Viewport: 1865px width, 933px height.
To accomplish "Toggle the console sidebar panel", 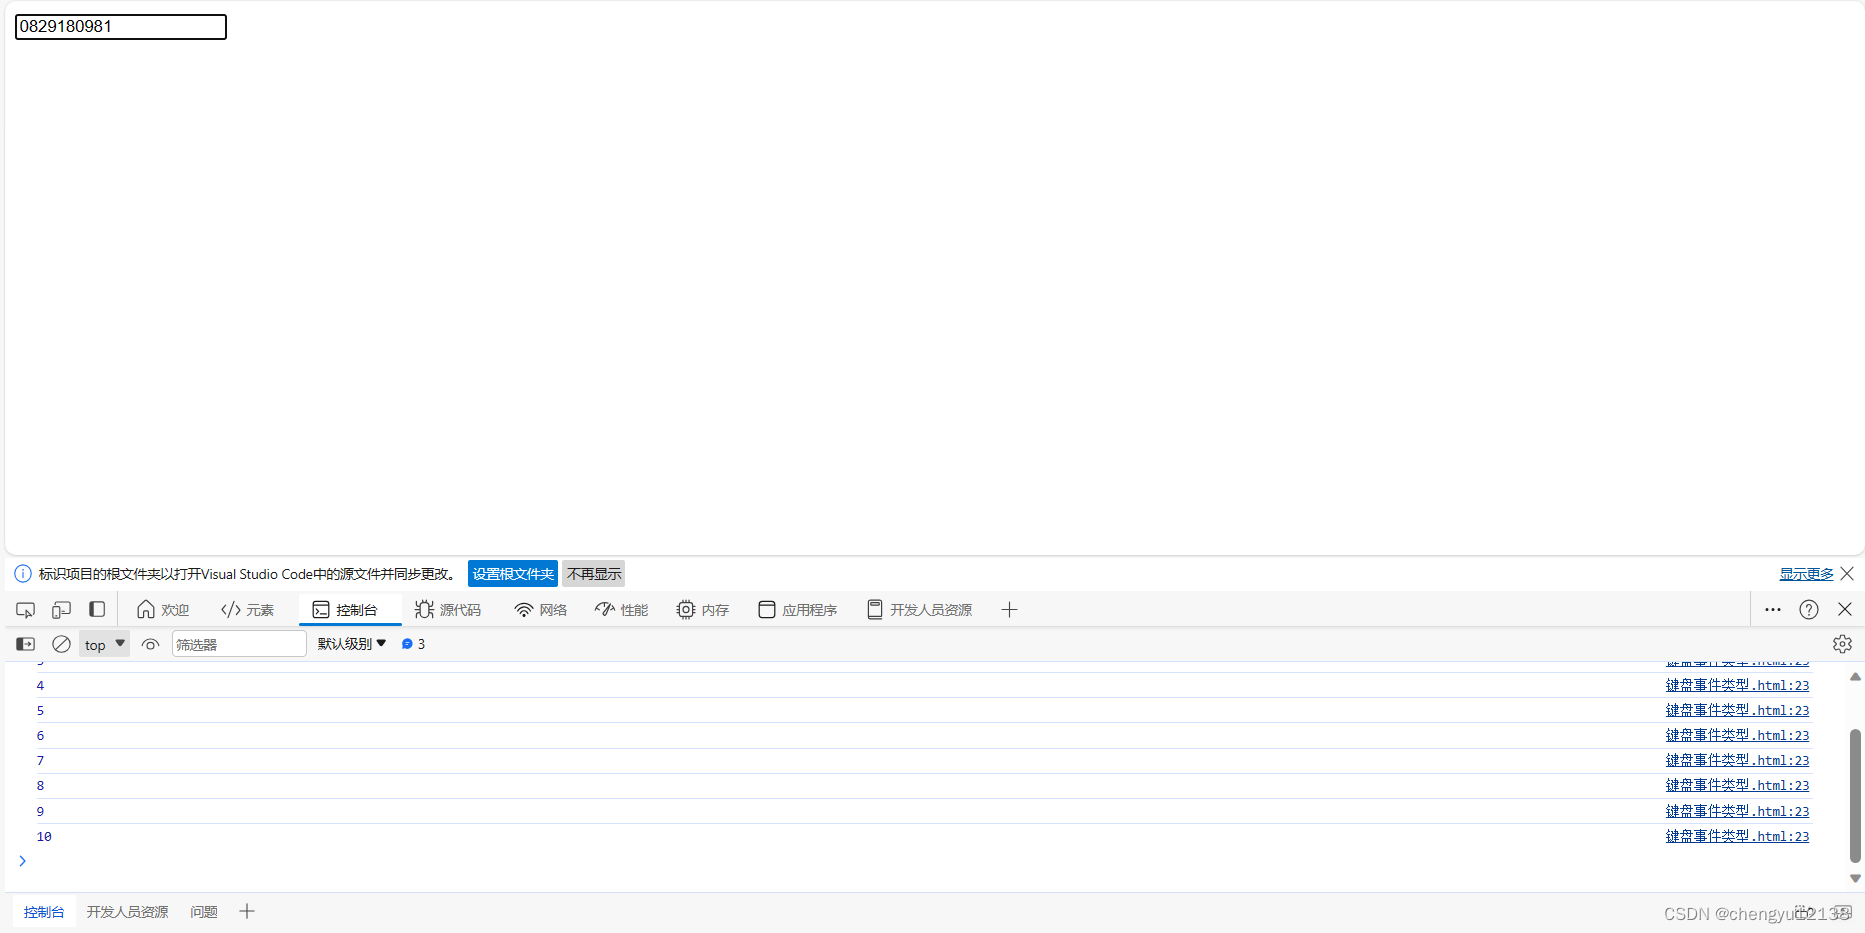I will pyautogui.click(x=25, y=644).
